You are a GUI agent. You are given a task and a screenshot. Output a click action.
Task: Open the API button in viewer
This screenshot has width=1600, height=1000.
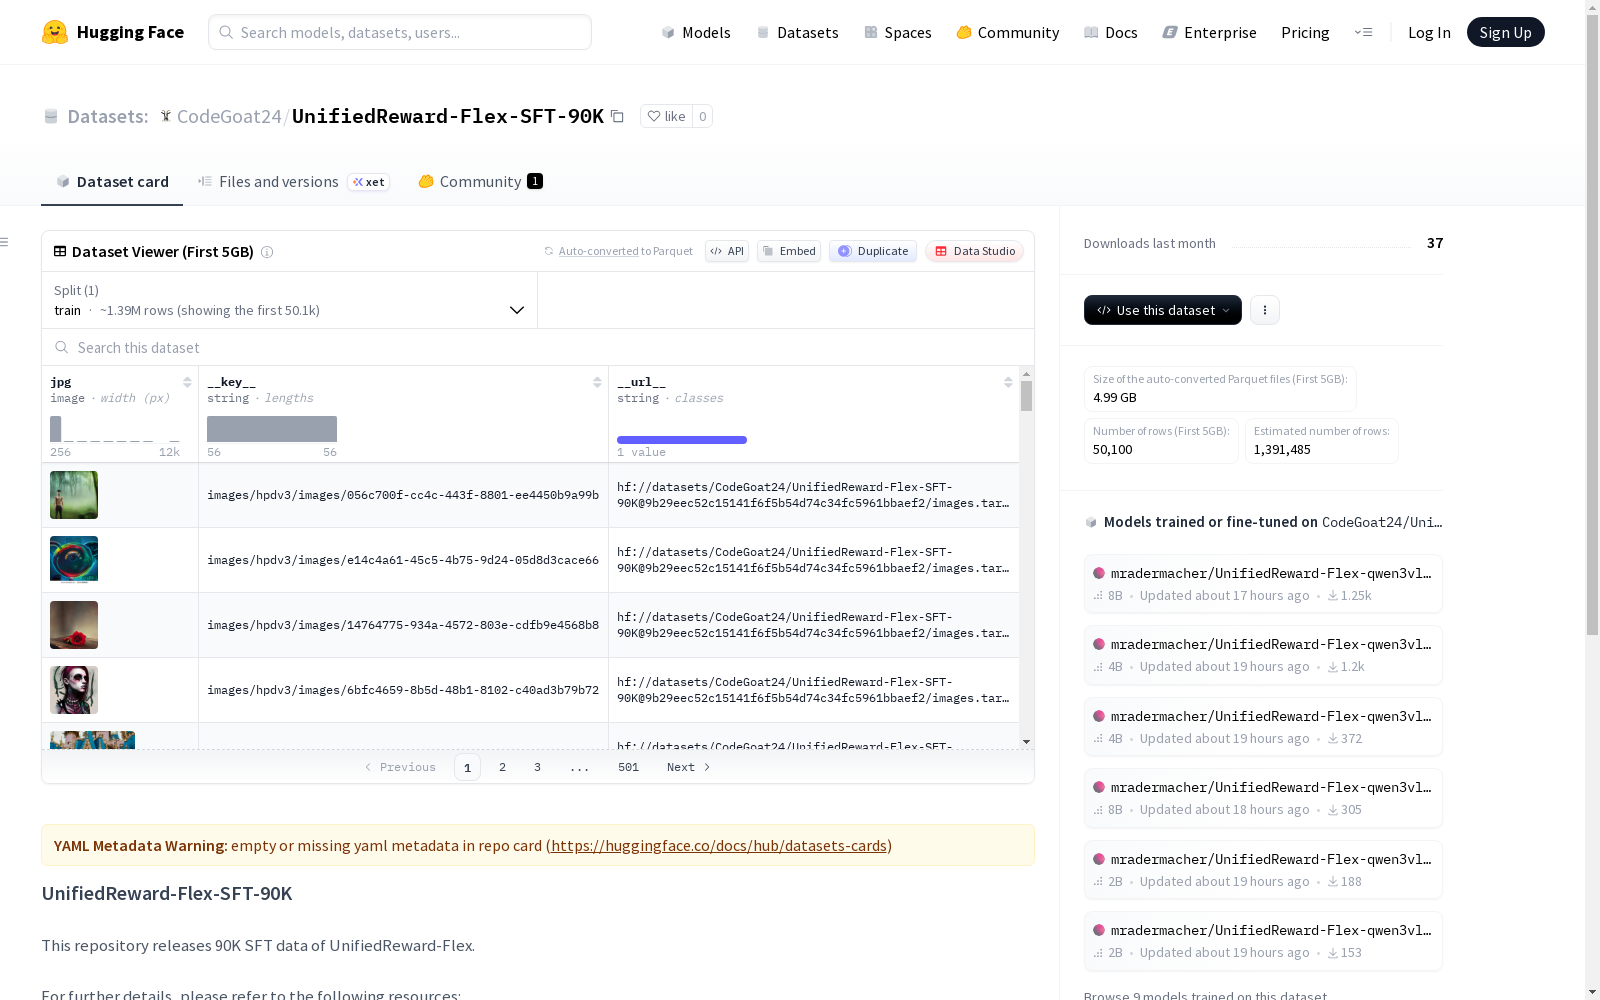pyautogui.click(x=727, y=251)
